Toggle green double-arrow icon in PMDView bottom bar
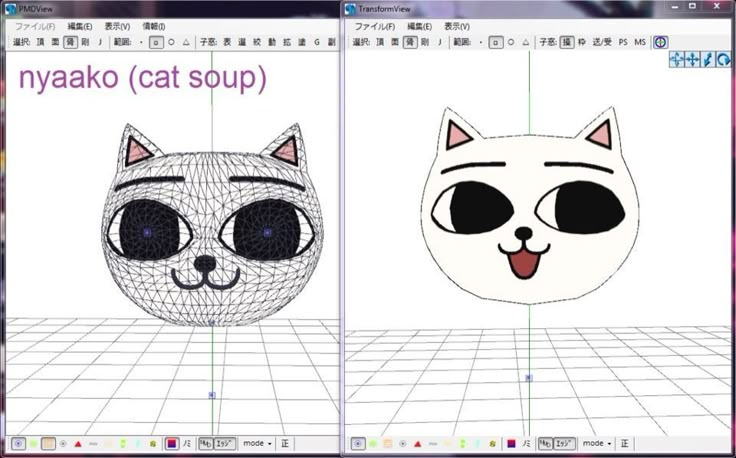This screenshot has height=458, width=736. click(x=123, y=443)
